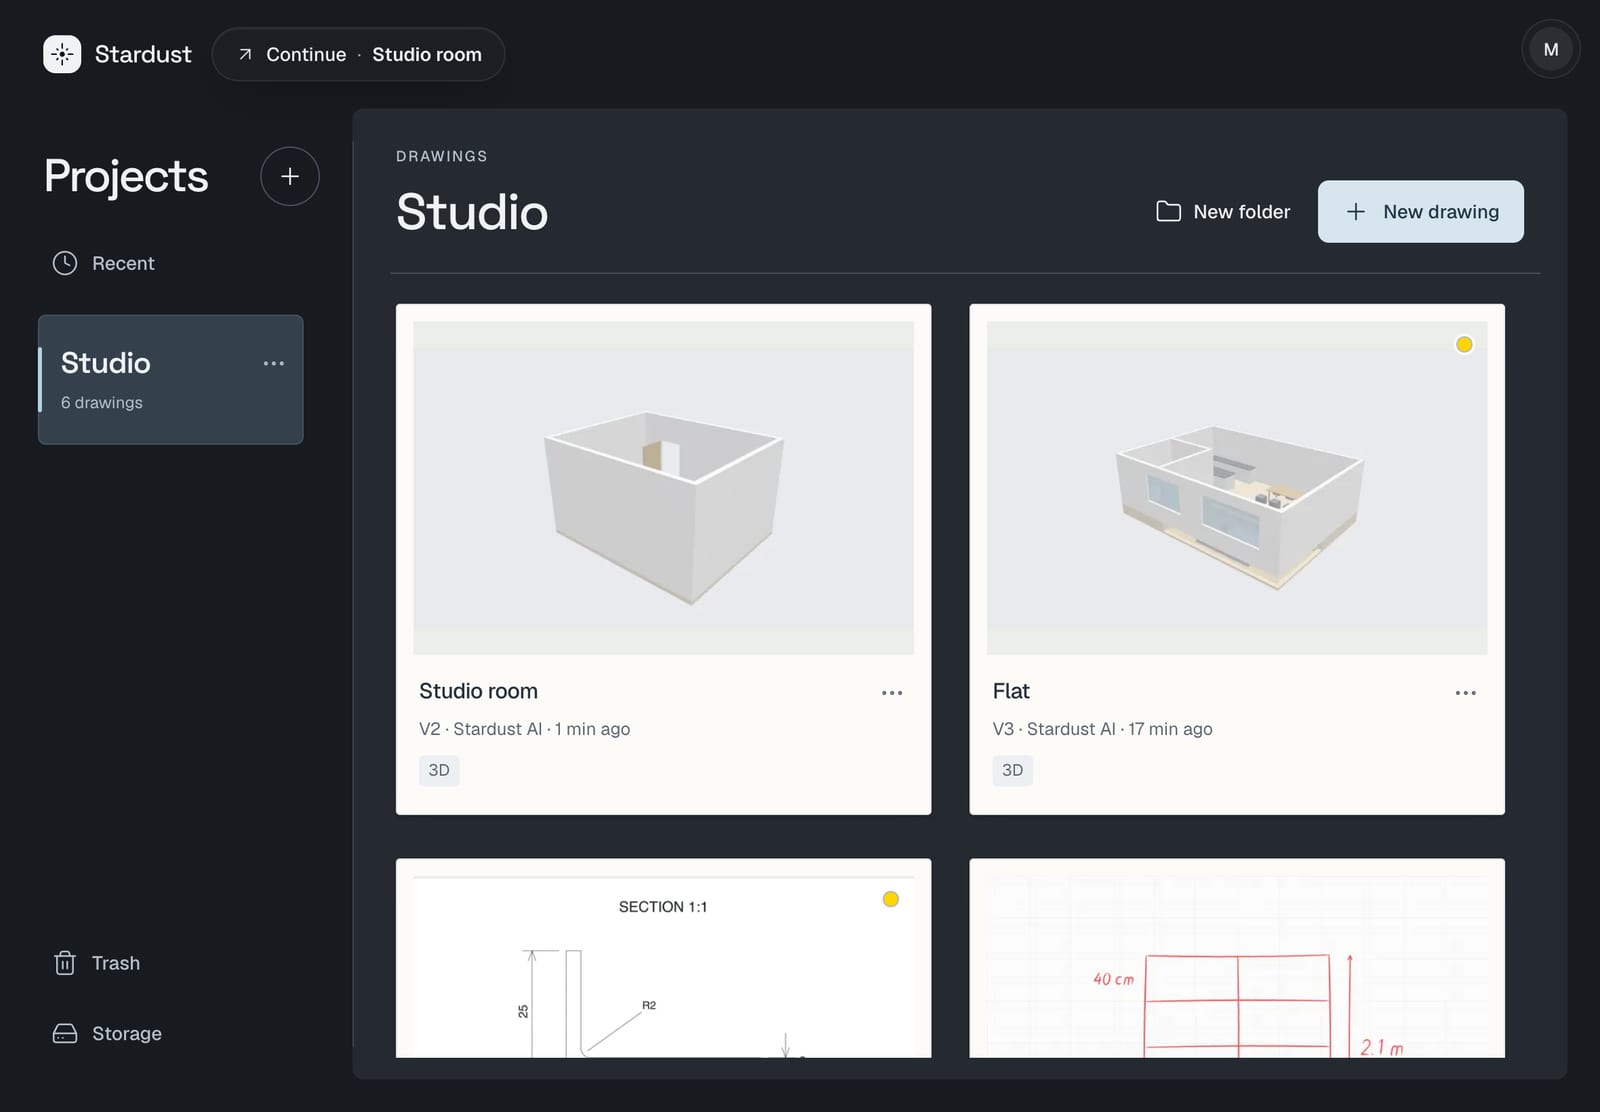Click the folder icon beside New folder
Image resolution: width=1600 pixels, height=1112 pixels.
click(x=1168, y=211)
